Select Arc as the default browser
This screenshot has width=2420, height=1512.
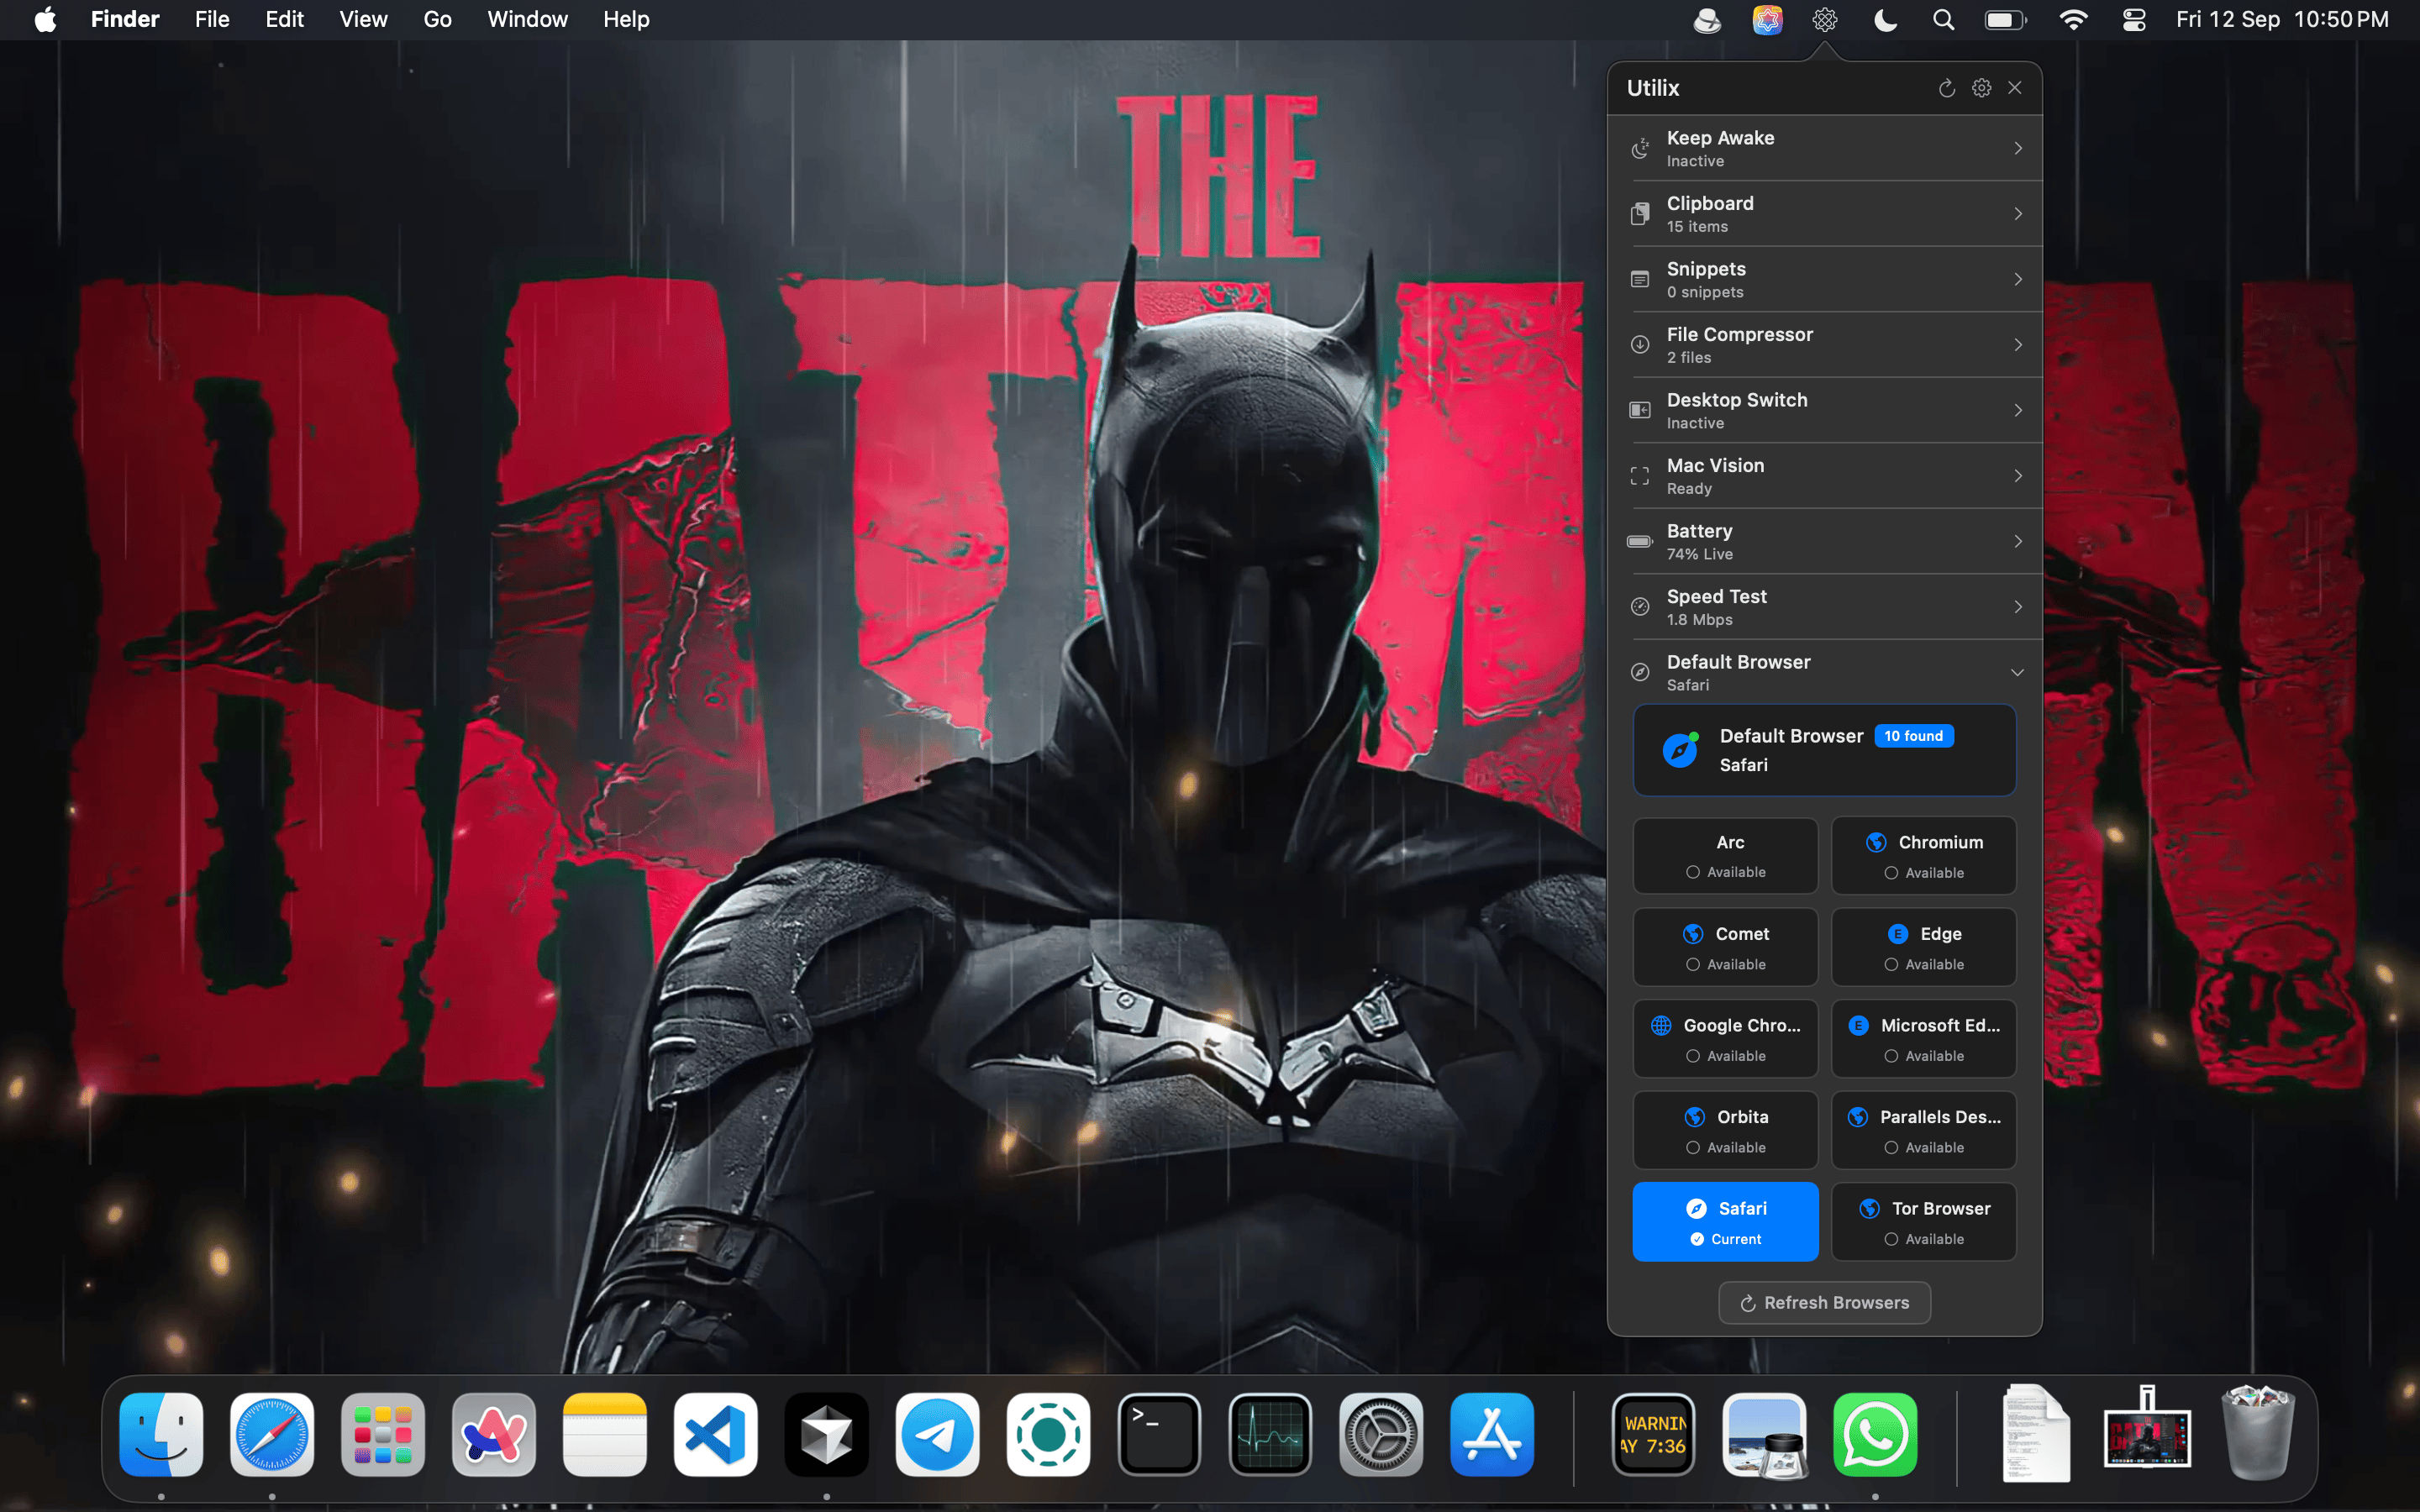point(1725,856)
